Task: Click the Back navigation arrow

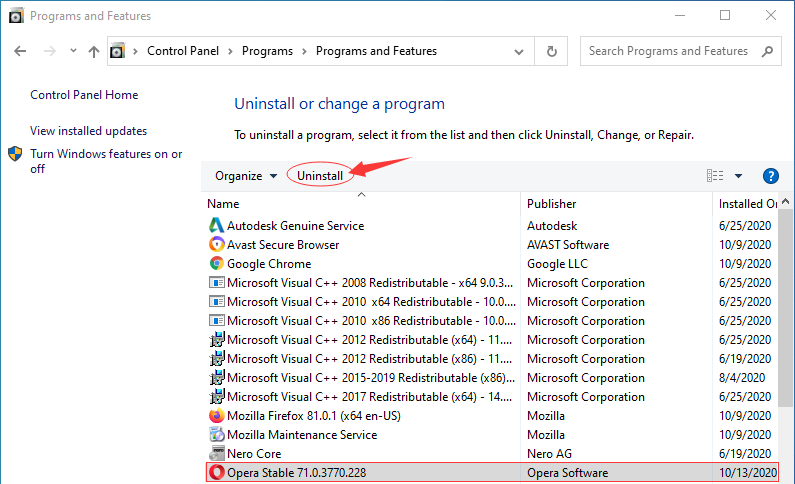Action: 20,51
